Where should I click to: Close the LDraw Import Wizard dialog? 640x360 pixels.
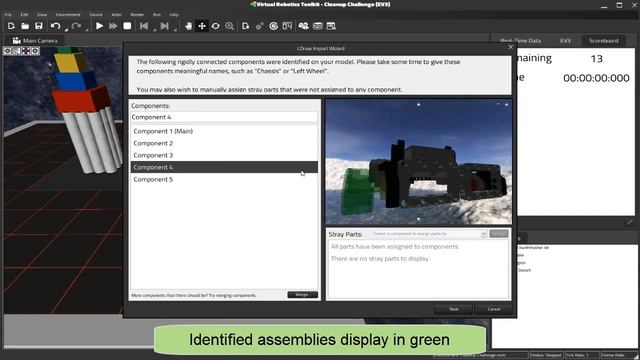coord(511,47)
